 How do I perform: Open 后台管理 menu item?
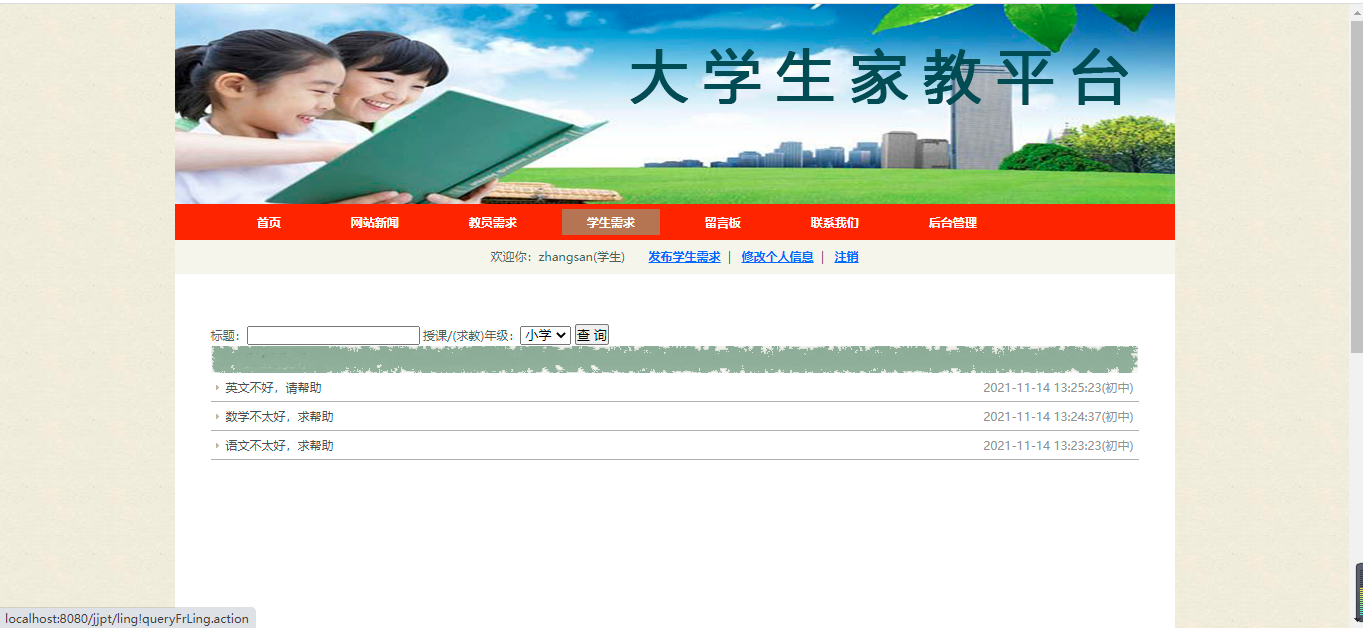953,223
